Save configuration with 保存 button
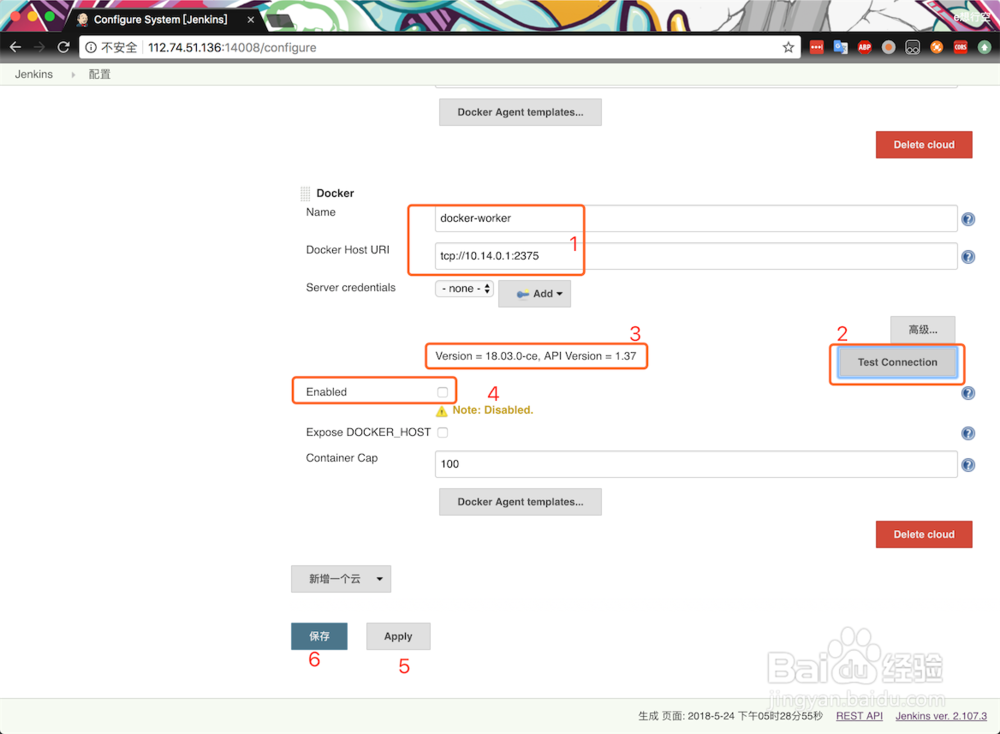The width and height of the screenshot is (1000, 734). pos(320,636)
